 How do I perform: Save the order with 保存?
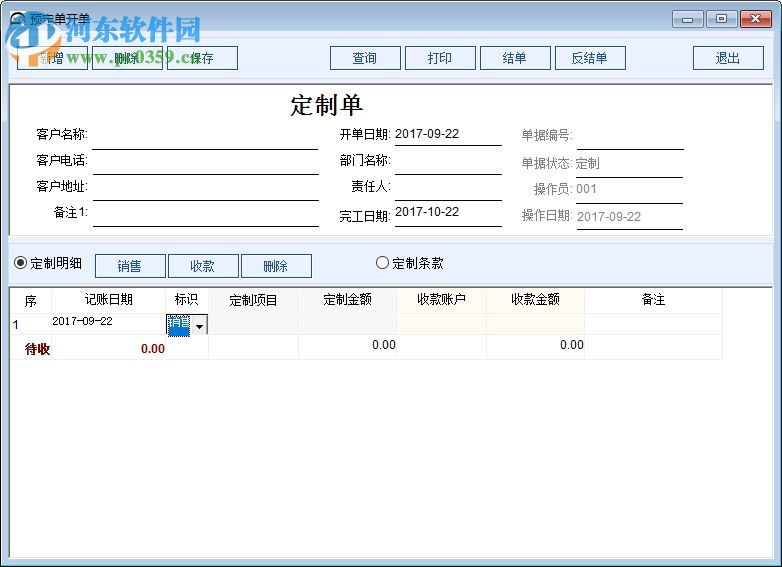[x=202, y=58]
